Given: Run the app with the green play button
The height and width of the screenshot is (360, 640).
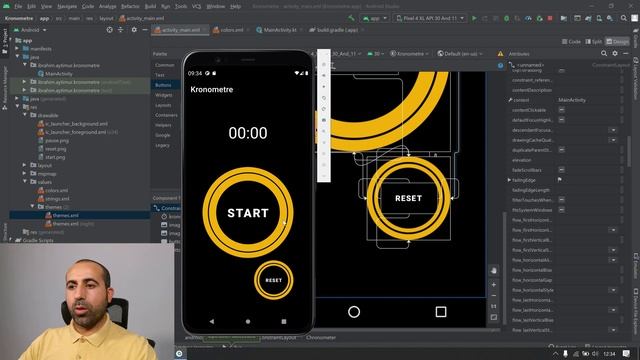Looking at the screenshot, I should pyautogui.click(x=474, y=18).
